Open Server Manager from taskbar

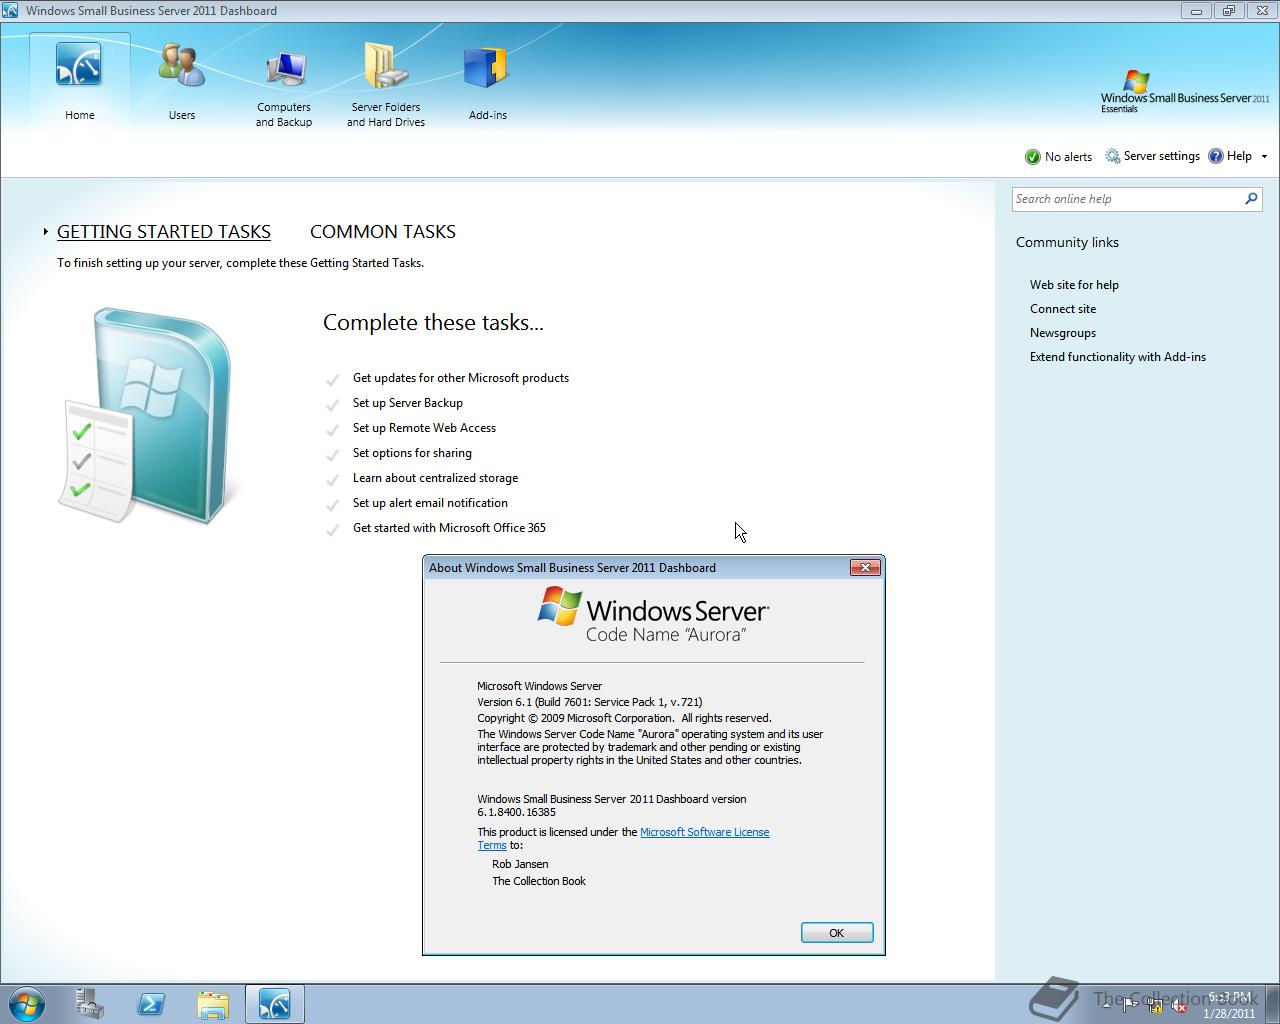click(x=89, y=1004)
